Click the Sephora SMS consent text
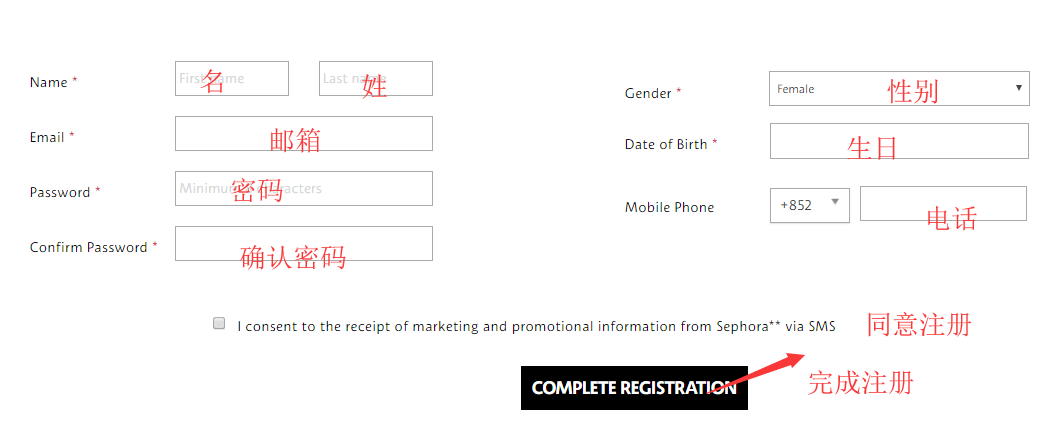This screenshot has height=421, width=1049. pos(535,327)
